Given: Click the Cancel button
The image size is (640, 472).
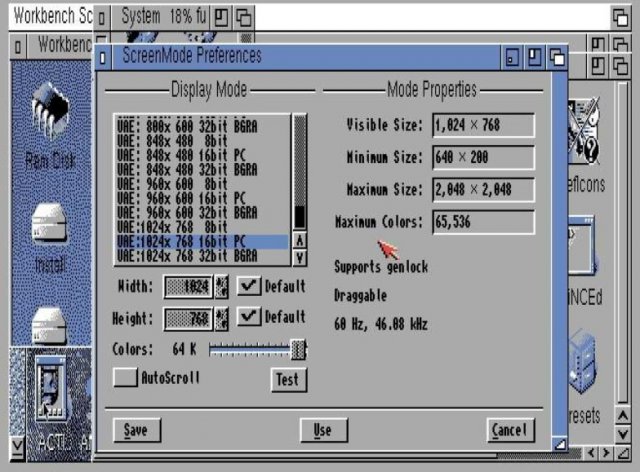Looking at the screenshot, I should [x=511, y=430].
